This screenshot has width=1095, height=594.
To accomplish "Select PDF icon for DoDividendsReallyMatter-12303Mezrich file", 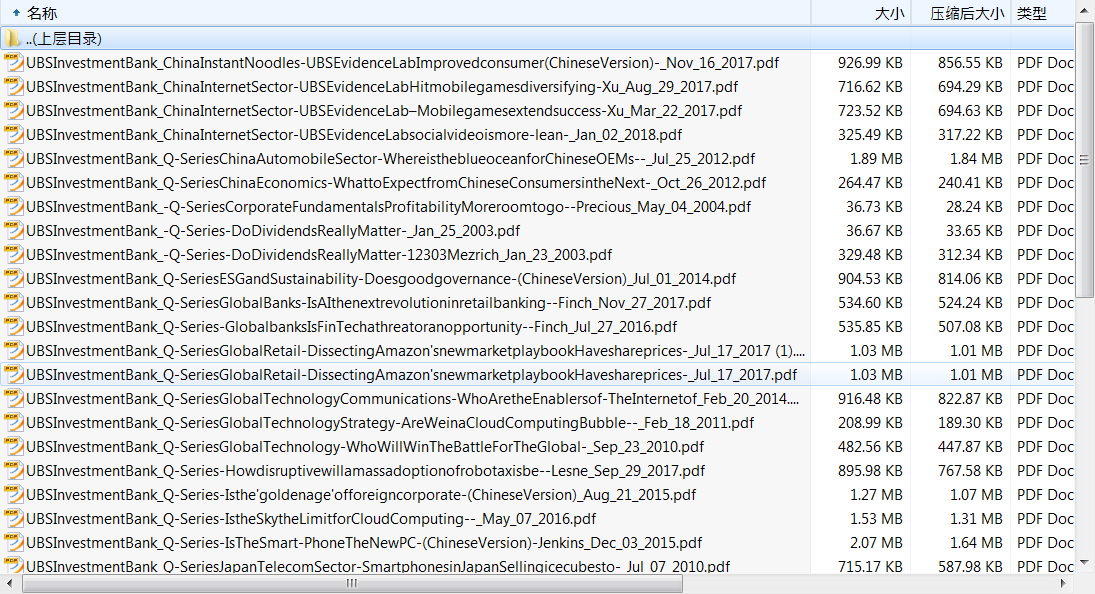I will click(x=14, y=255).
